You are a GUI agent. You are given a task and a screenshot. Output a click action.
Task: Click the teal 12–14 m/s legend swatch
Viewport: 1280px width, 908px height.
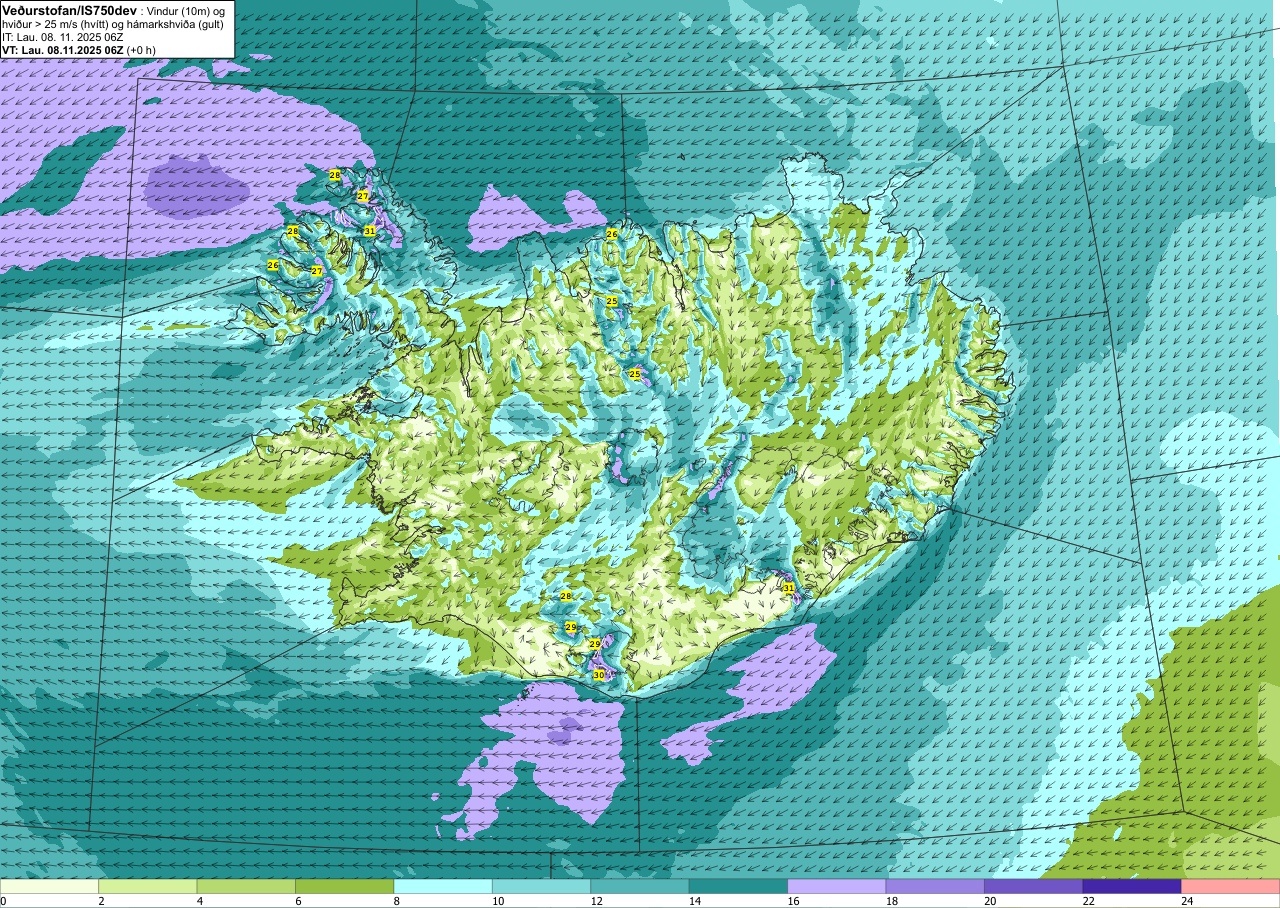(639, 886)
